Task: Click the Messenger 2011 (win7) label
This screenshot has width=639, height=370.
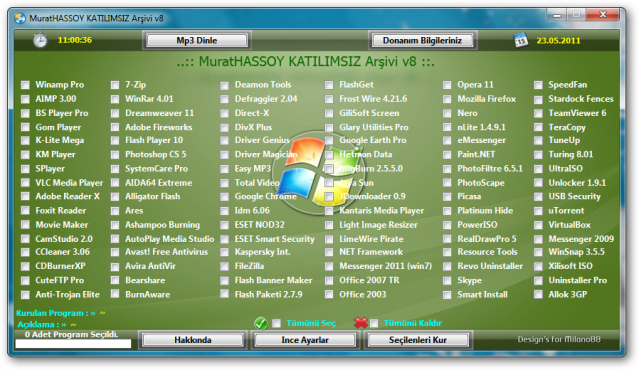Action: (386, 266)
